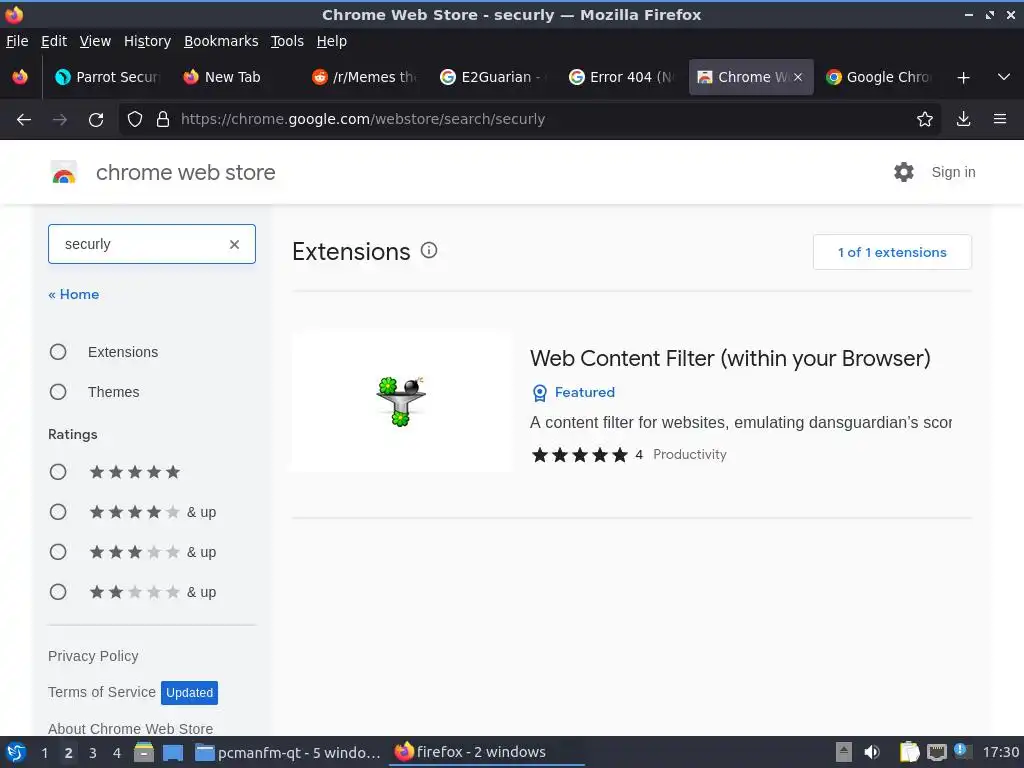The image size is (1024, 768).
Task: Open pcmanfm-qt windows taskbar group
Action: click(288, 752)
